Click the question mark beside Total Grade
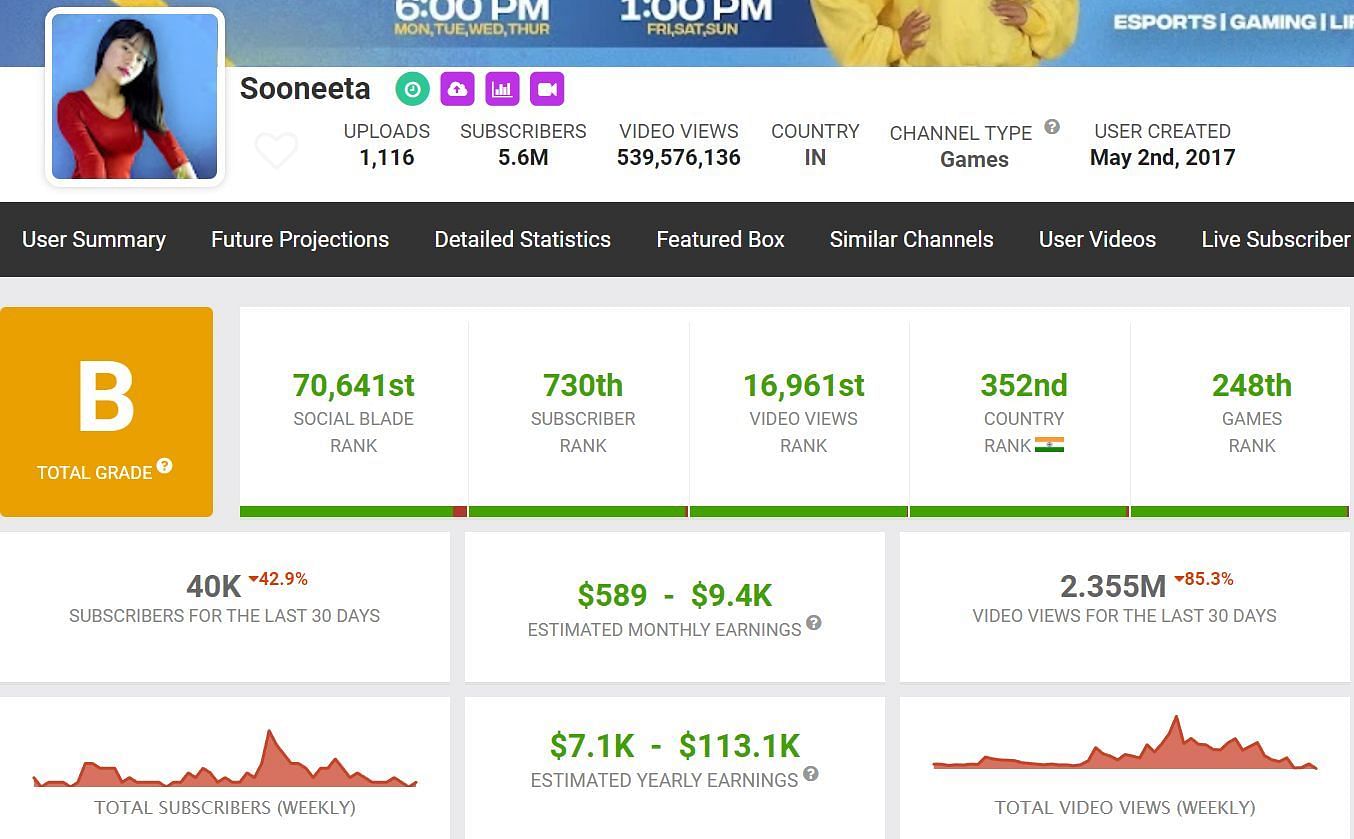The width and height of the screenshot is (1354, 839). point(165,466)
